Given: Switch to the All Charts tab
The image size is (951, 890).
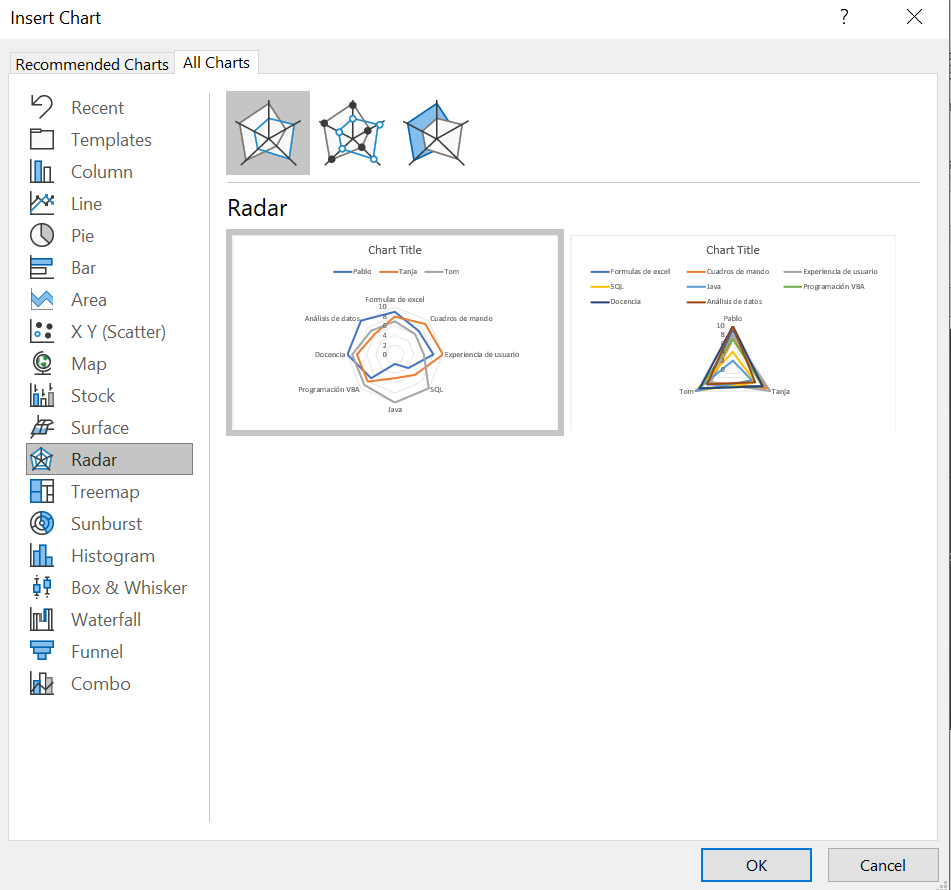Looking at the screenshot, I should point(217,62).
